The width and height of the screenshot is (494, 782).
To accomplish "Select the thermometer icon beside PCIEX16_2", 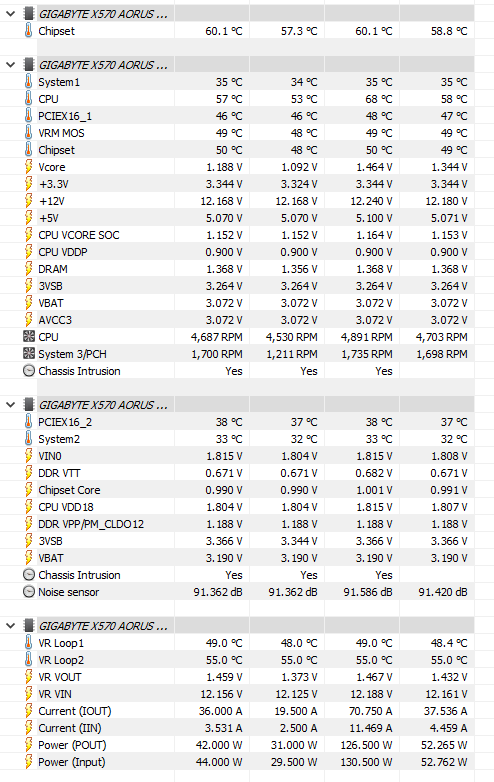I will click(x=29, y=422).
